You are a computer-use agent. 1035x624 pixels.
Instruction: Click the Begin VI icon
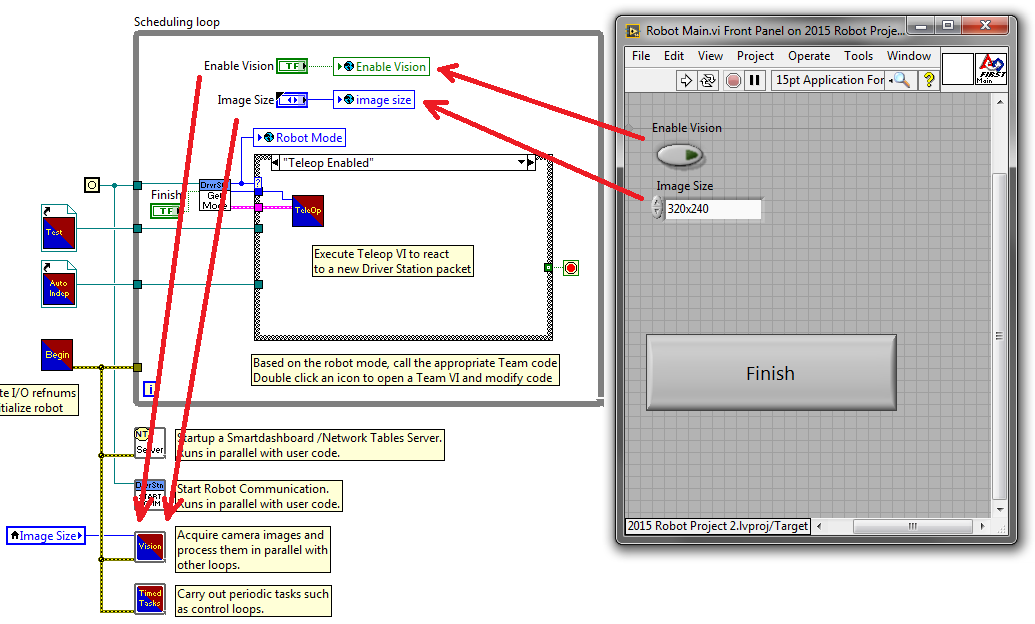click(x=57, y=354)
